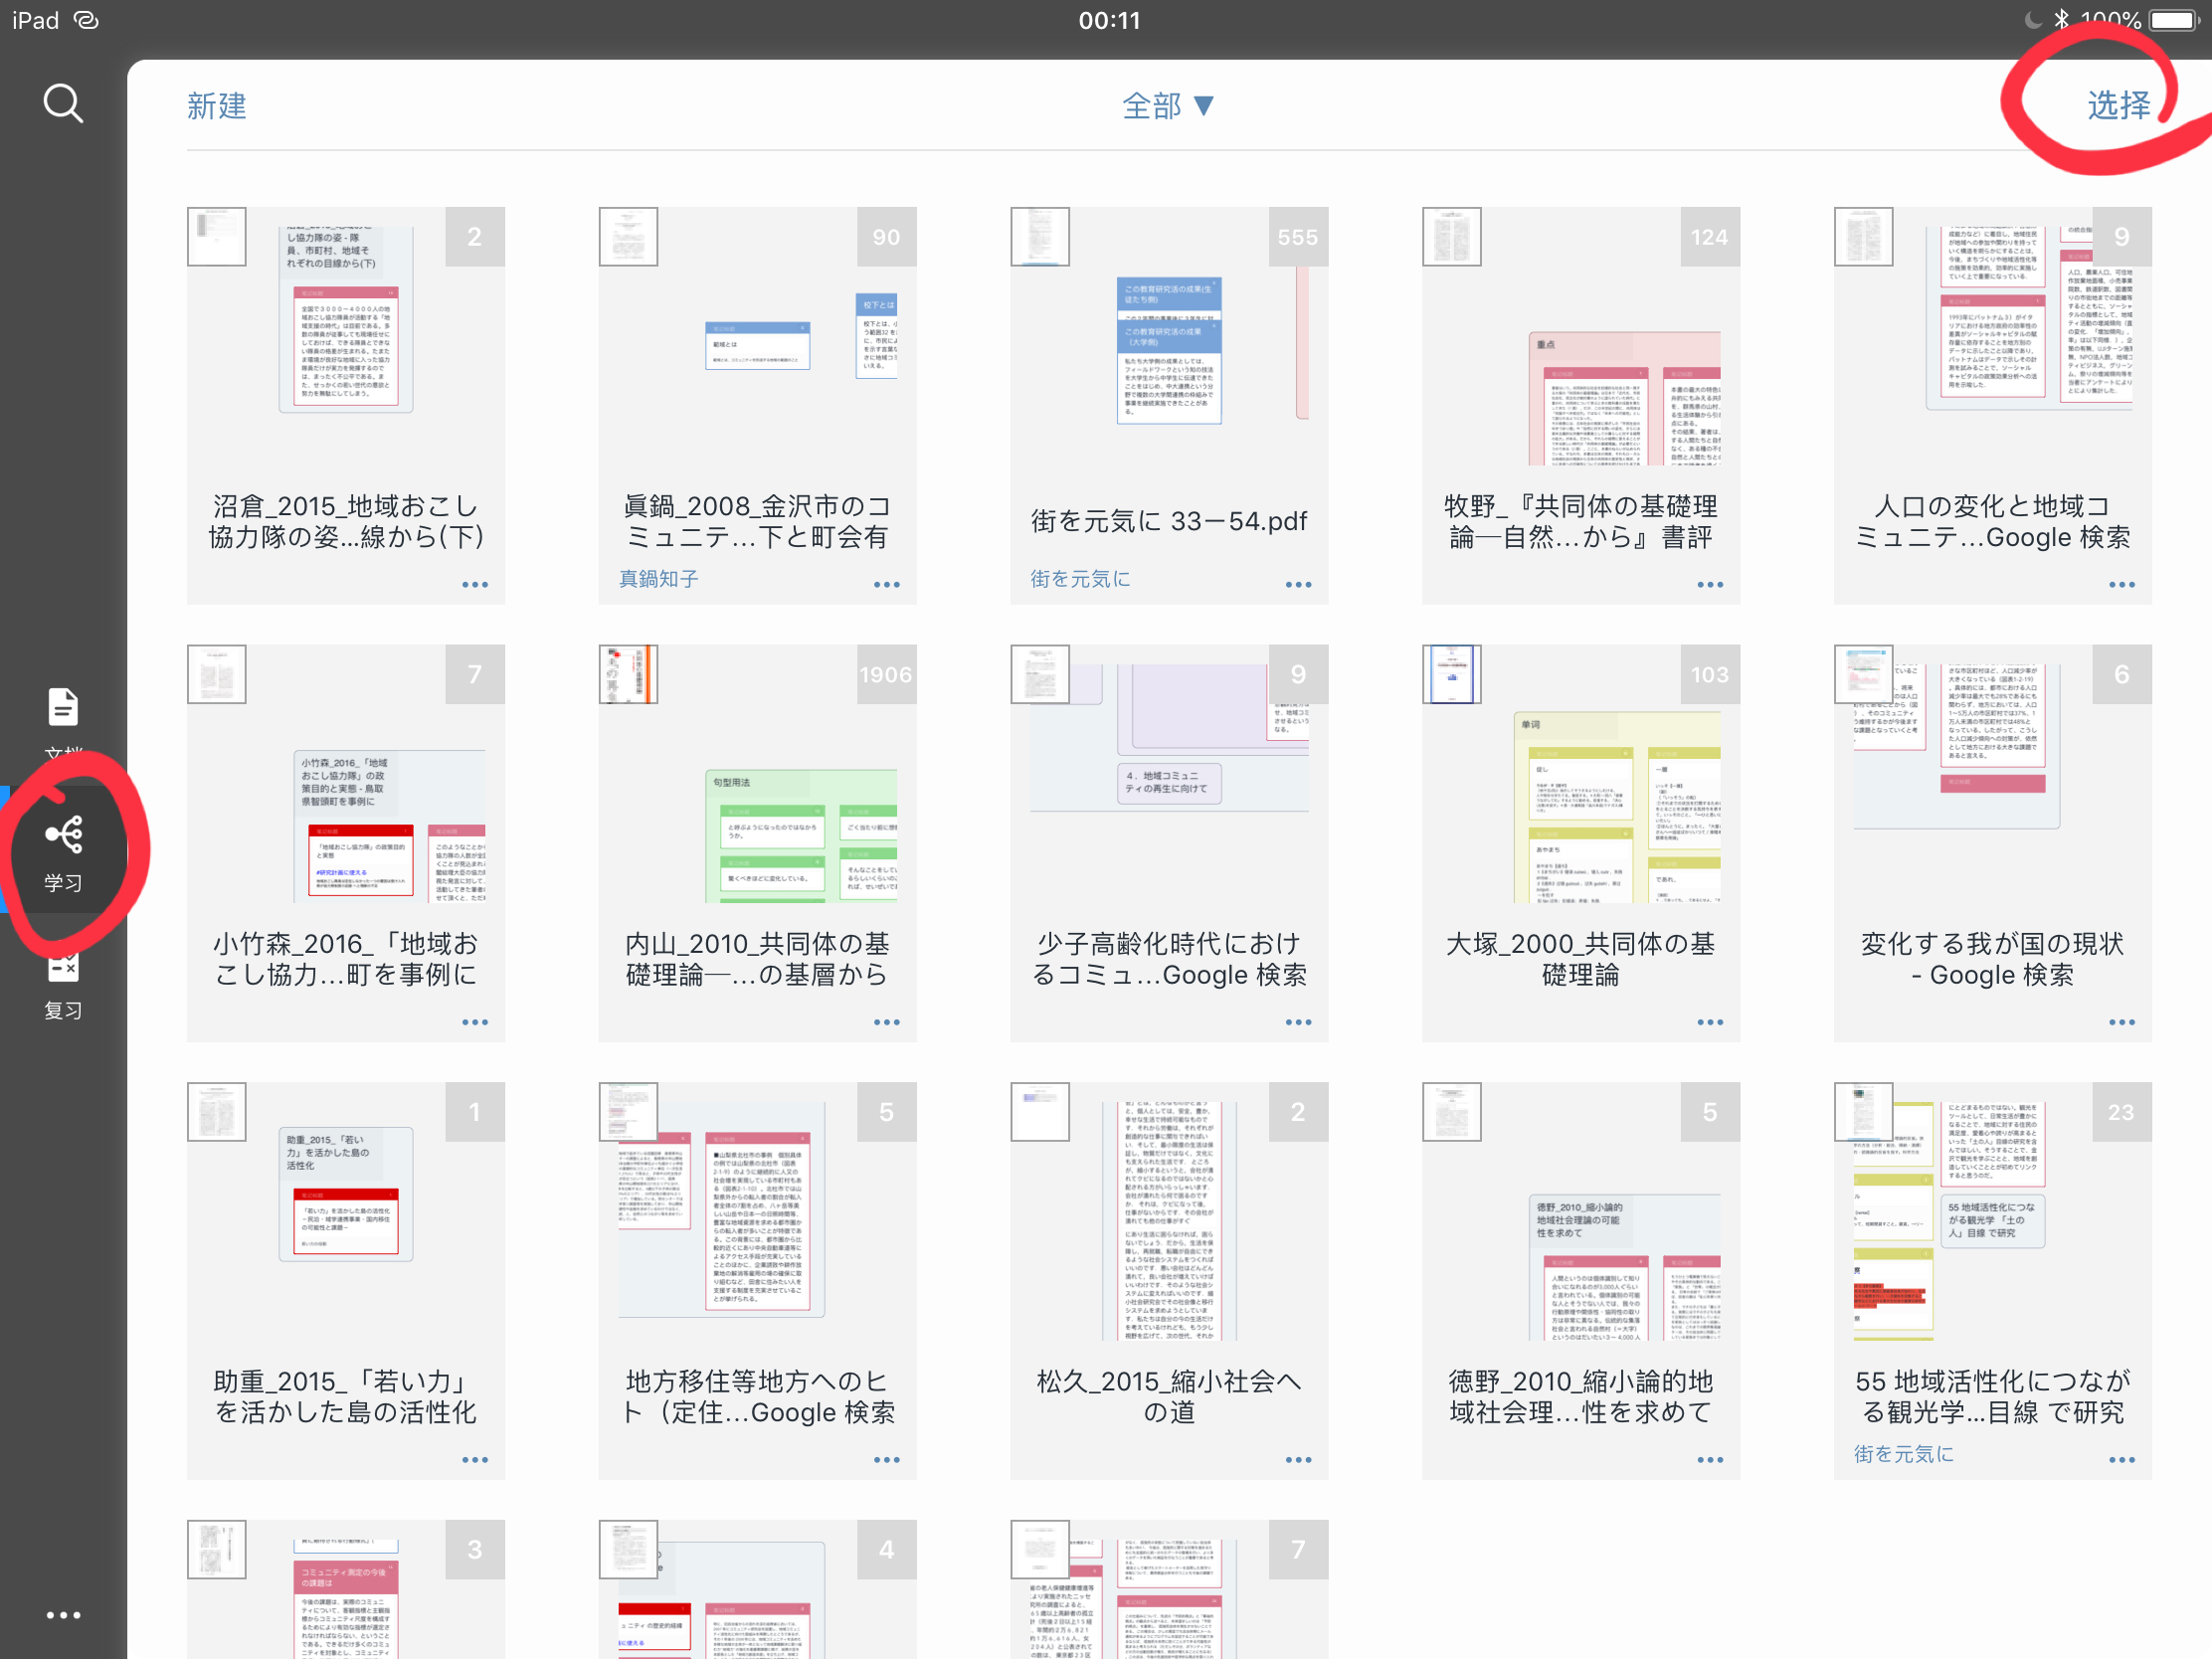Open notebook 助重_2015 若い力 島の活性化
This screenshot has height=1659, width=2212.
(345, 1280)
